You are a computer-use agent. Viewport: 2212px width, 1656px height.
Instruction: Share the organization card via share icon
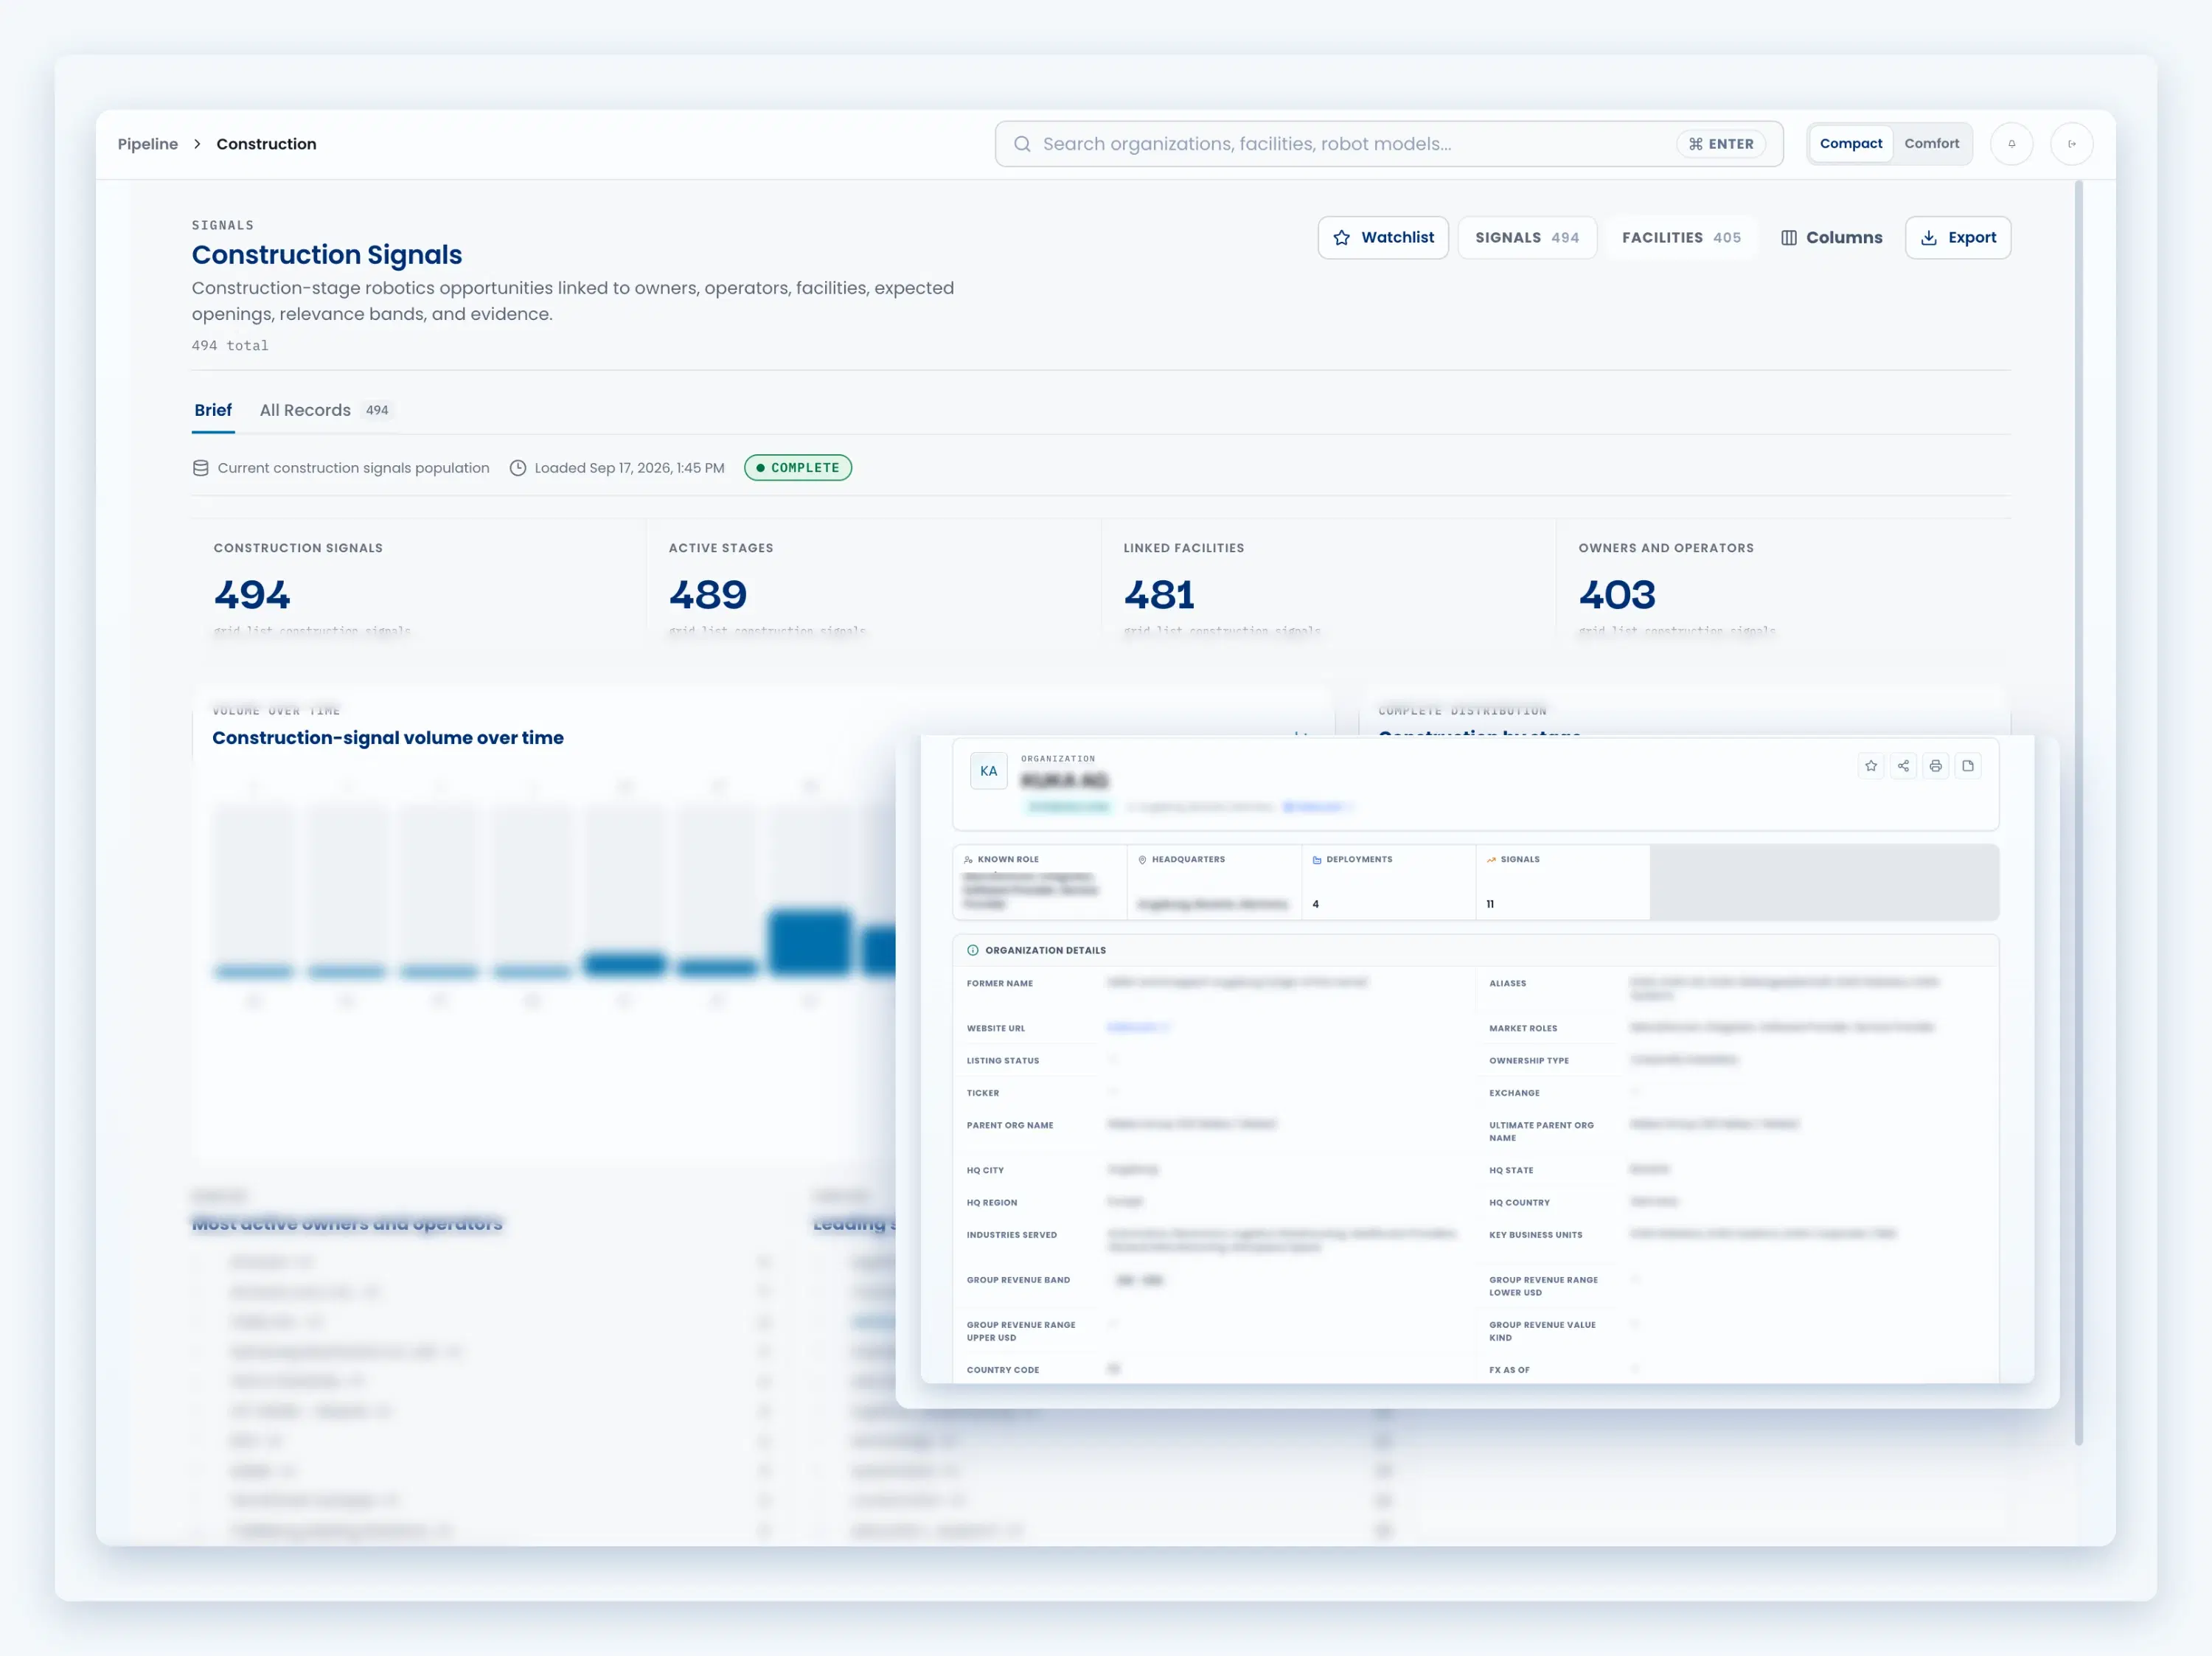click(x=1903, y=766)
